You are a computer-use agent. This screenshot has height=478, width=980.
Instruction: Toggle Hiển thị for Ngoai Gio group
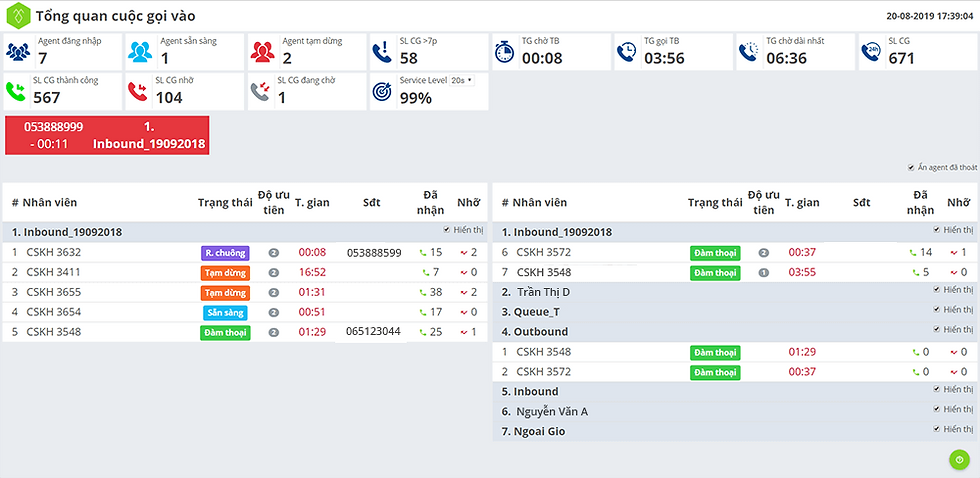(x=937, y=429)
